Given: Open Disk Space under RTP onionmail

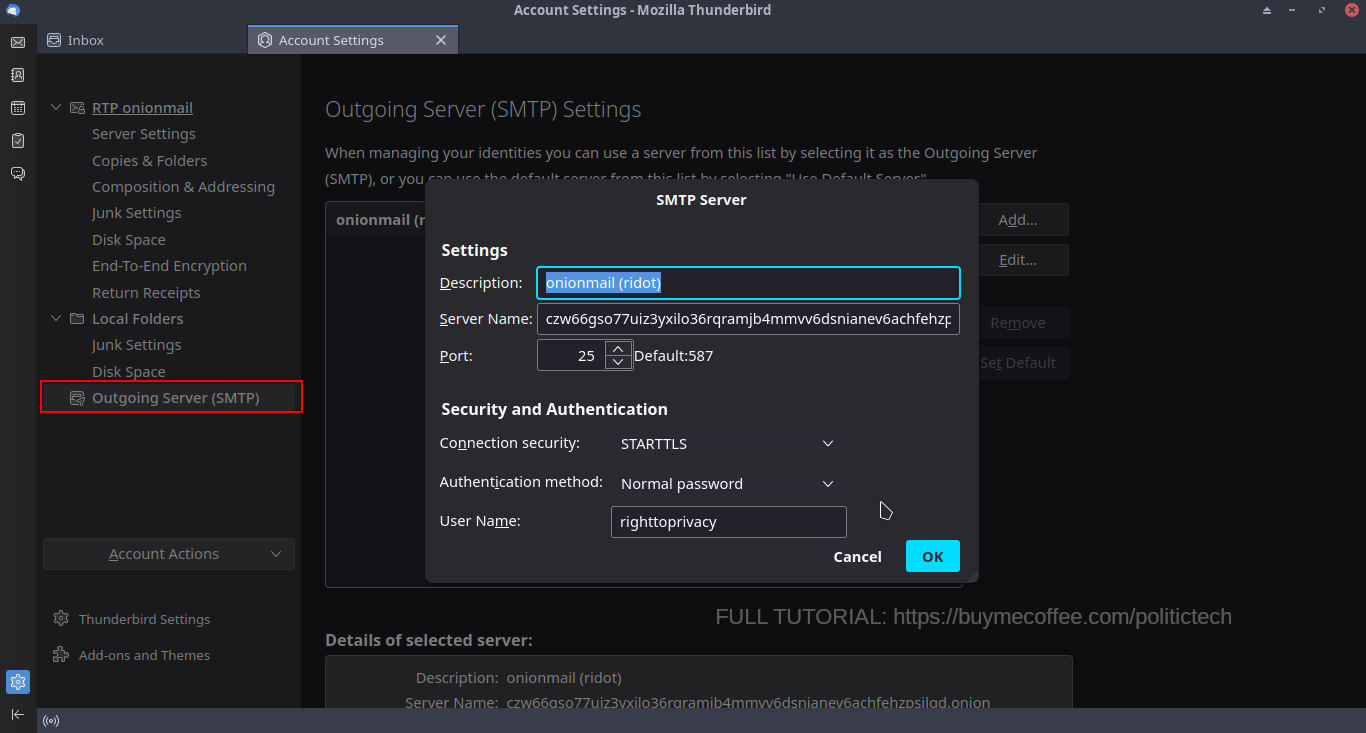Looking at the screenshot, I should point(129,240).
